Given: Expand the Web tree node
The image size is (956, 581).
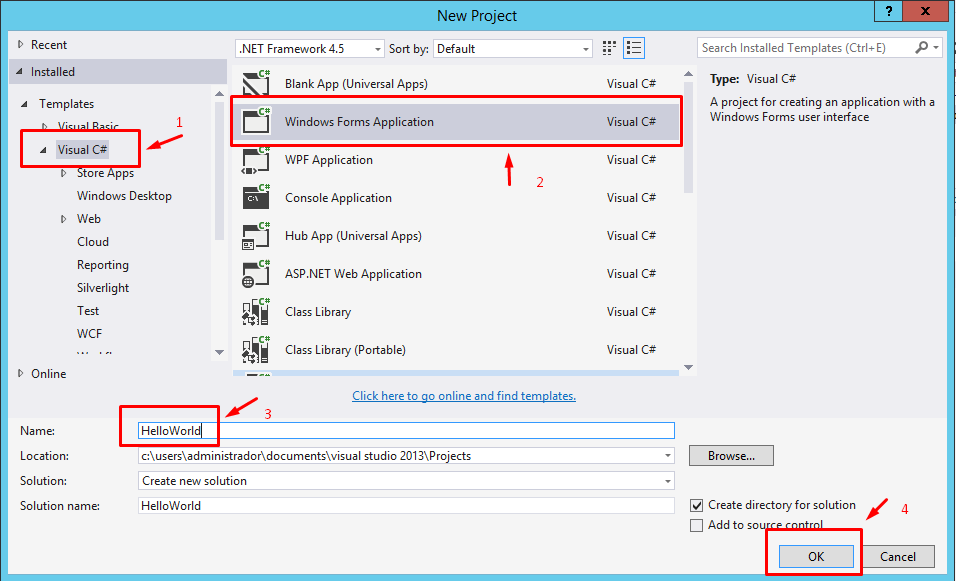Looking at the screenshot, I should click(x=63, y=219).
